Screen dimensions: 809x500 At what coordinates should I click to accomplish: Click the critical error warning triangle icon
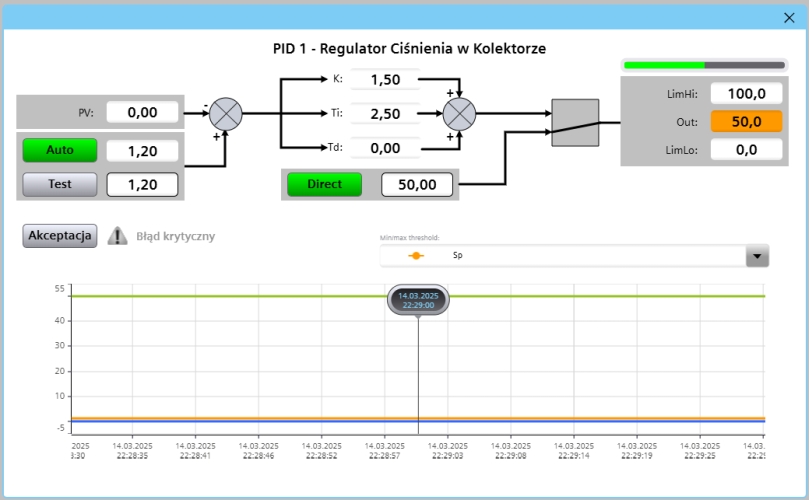pyautogui.click(x=118, y=236)
